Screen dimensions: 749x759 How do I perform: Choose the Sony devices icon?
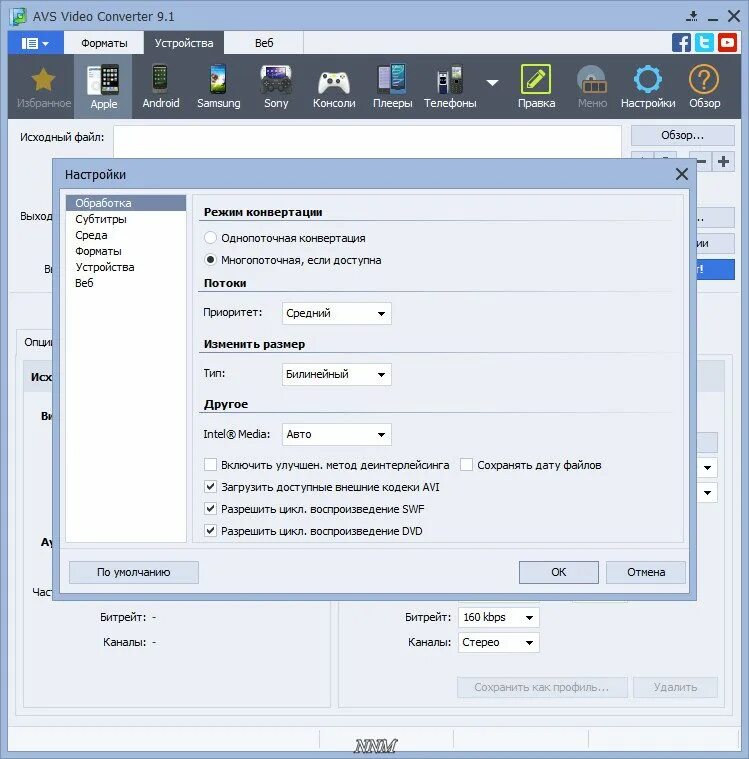coord(276,80)
